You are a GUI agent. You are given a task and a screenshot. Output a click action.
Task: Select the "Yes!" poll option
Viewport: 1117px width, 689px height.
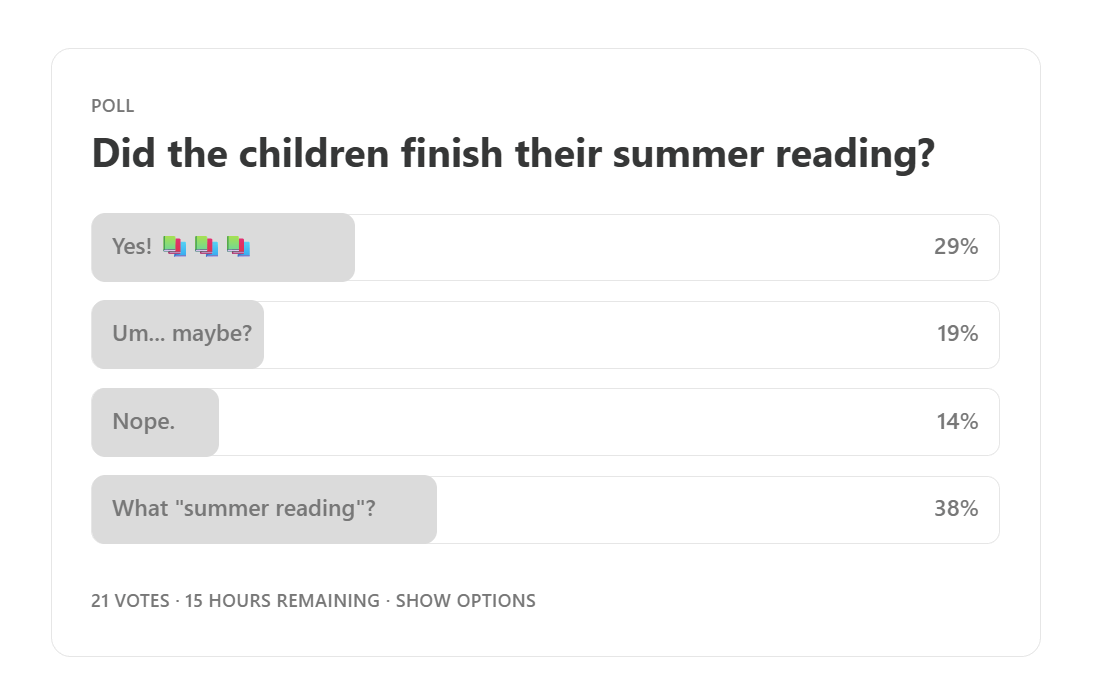[545, 247]
